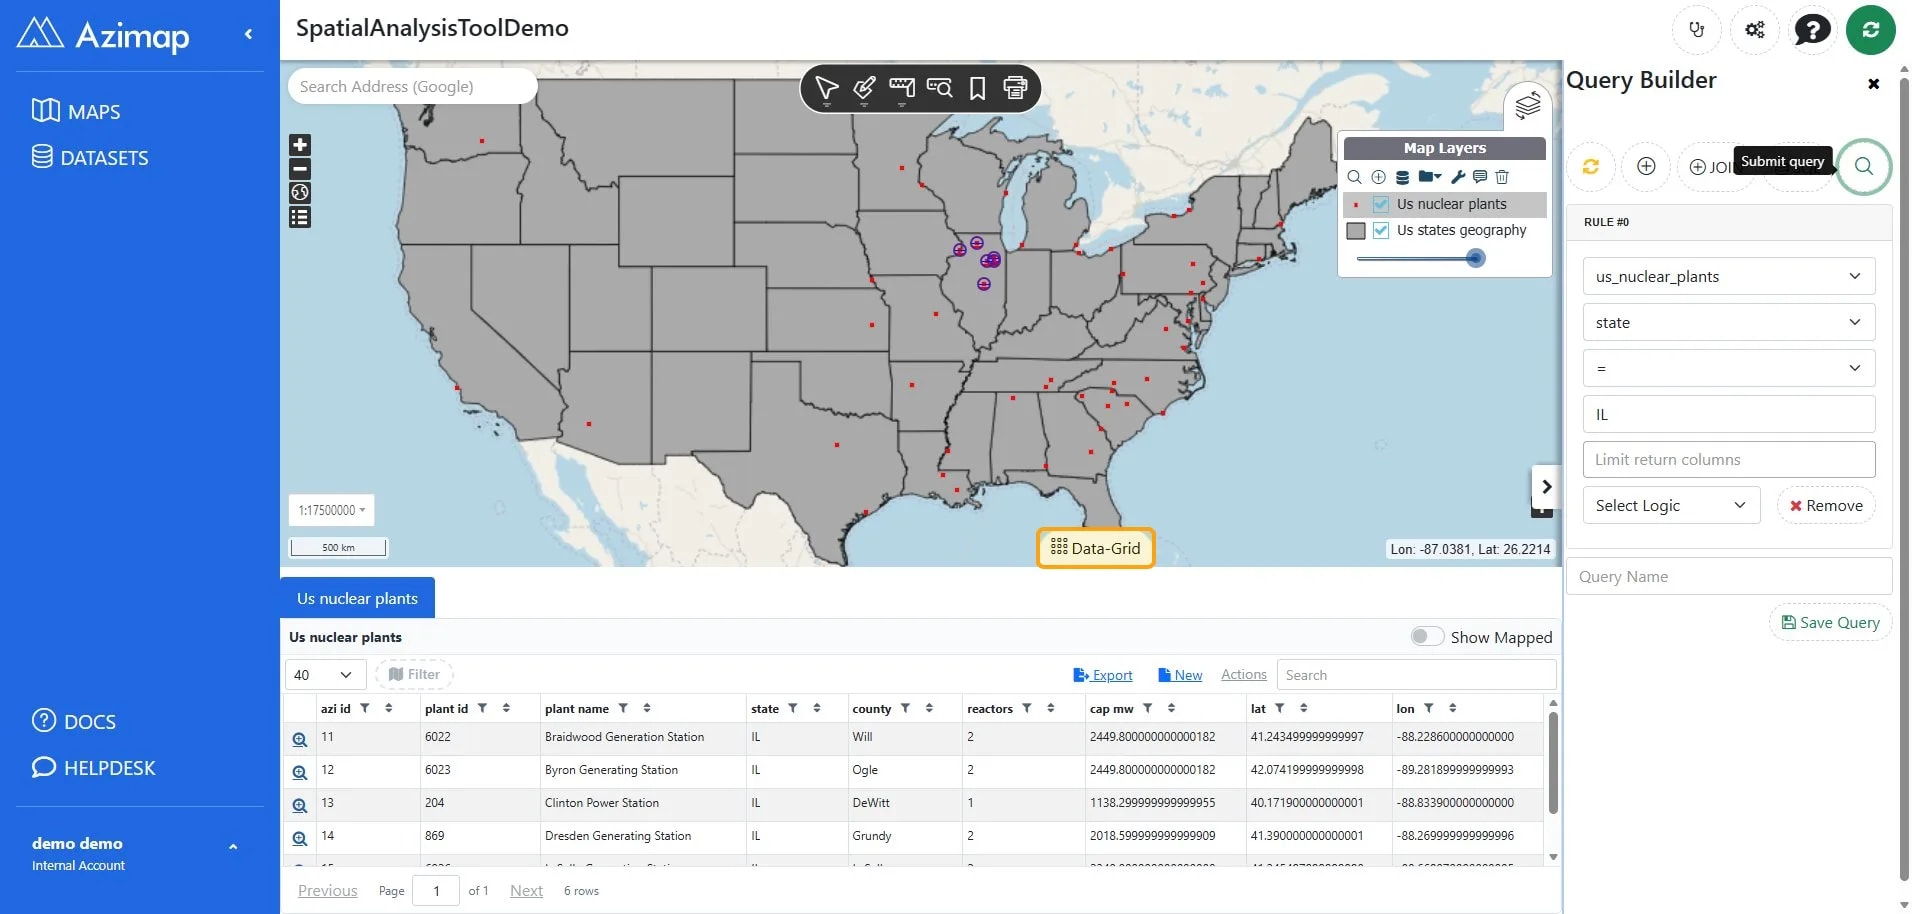Select the measure ruler tool

pyautogui.click(x=902, y=89)
